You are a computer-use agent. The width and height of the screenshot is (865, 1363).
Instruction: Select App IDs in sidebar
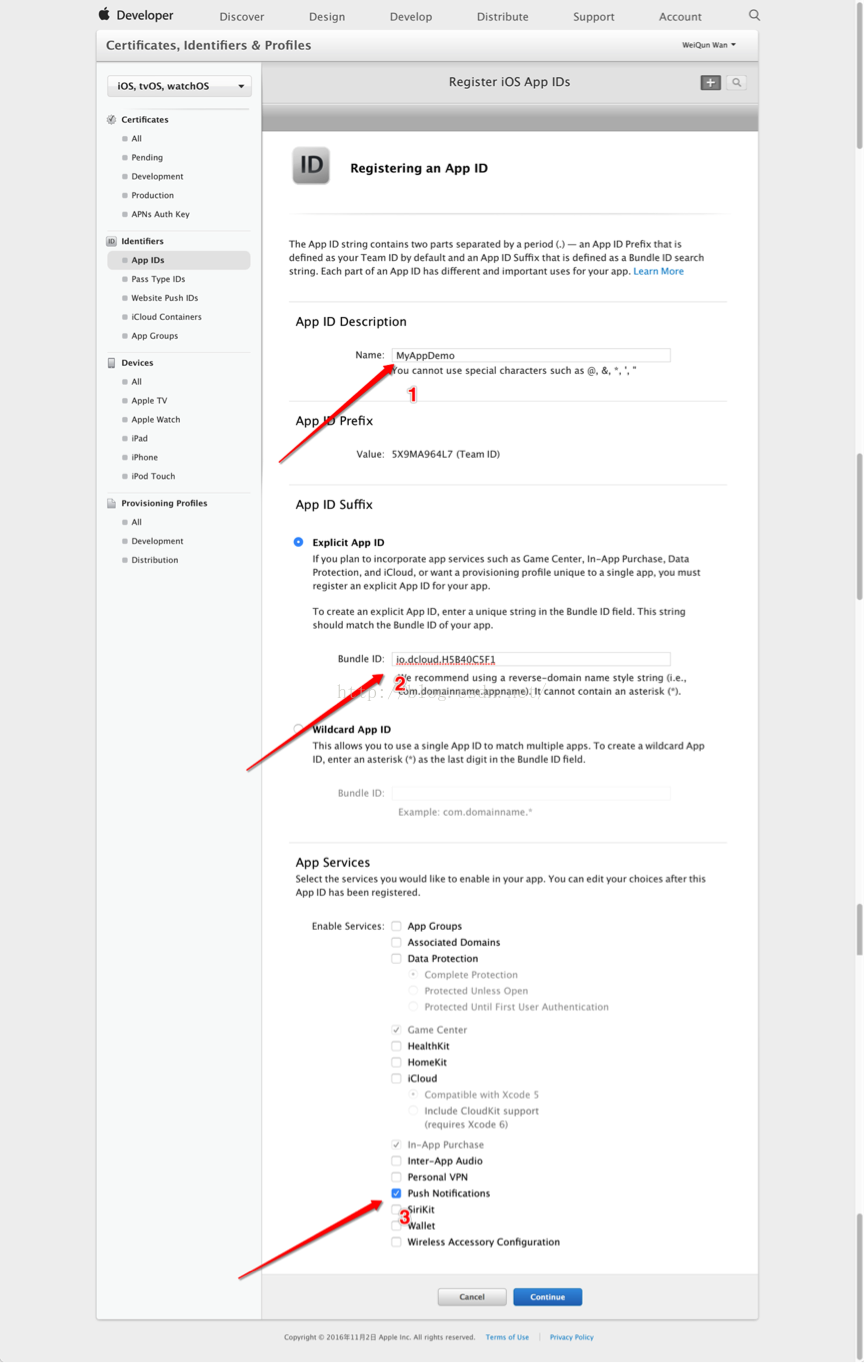[148, 260]
